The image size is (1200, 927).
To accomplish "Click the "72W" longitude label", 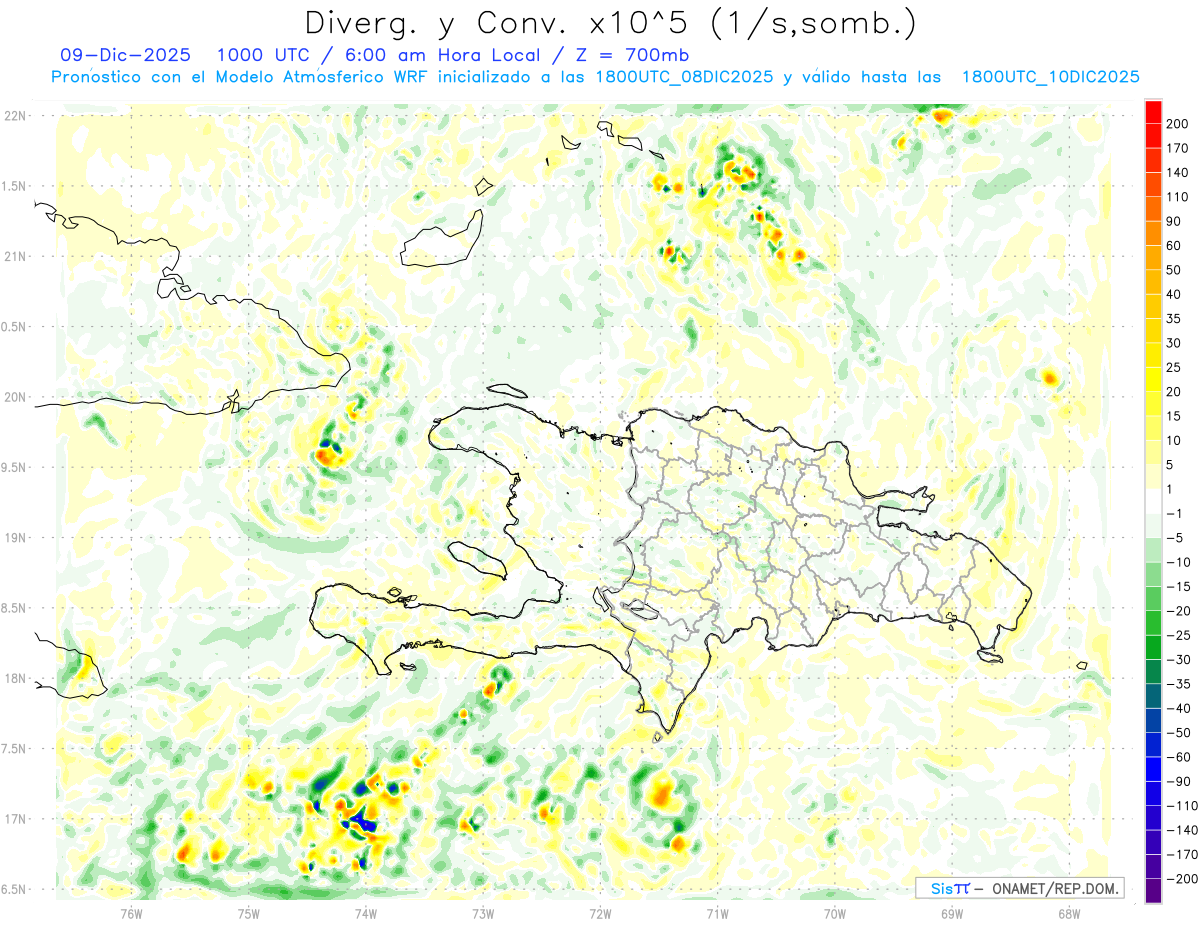I will pos(600,912).
